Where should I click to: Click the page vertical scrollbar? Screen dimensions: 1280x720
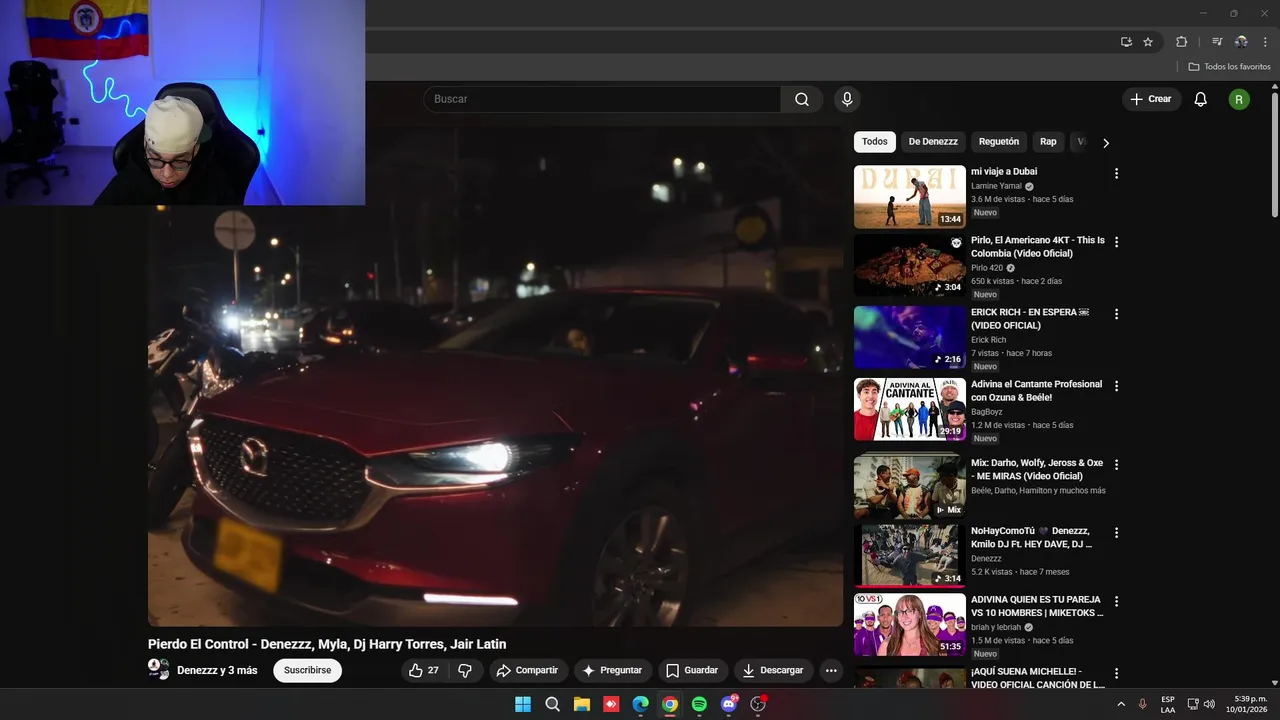[x=1275, y=155]
